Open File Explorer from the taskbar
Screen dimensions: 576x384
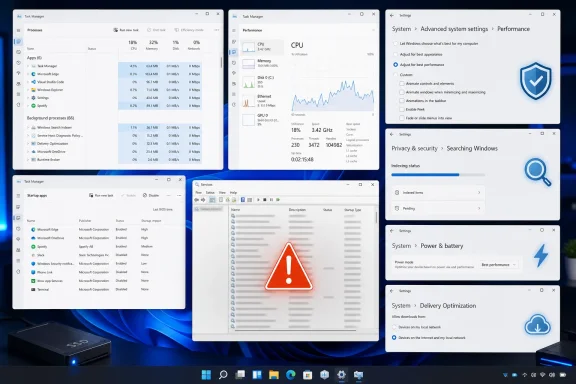click(x=274, y=375)
